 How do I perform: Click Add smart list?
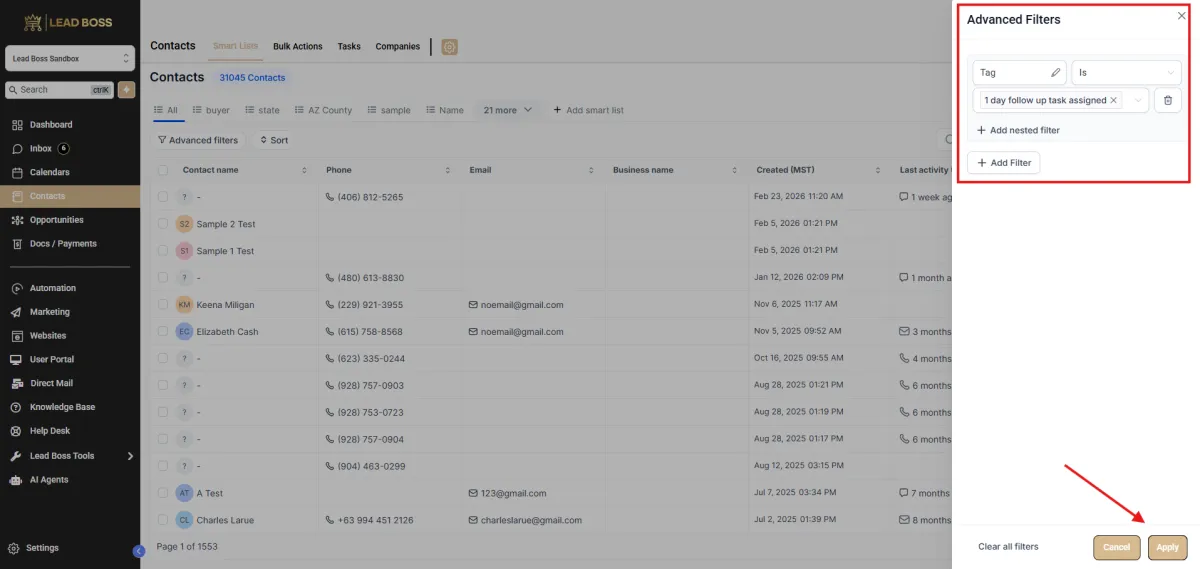click(588, 110)
